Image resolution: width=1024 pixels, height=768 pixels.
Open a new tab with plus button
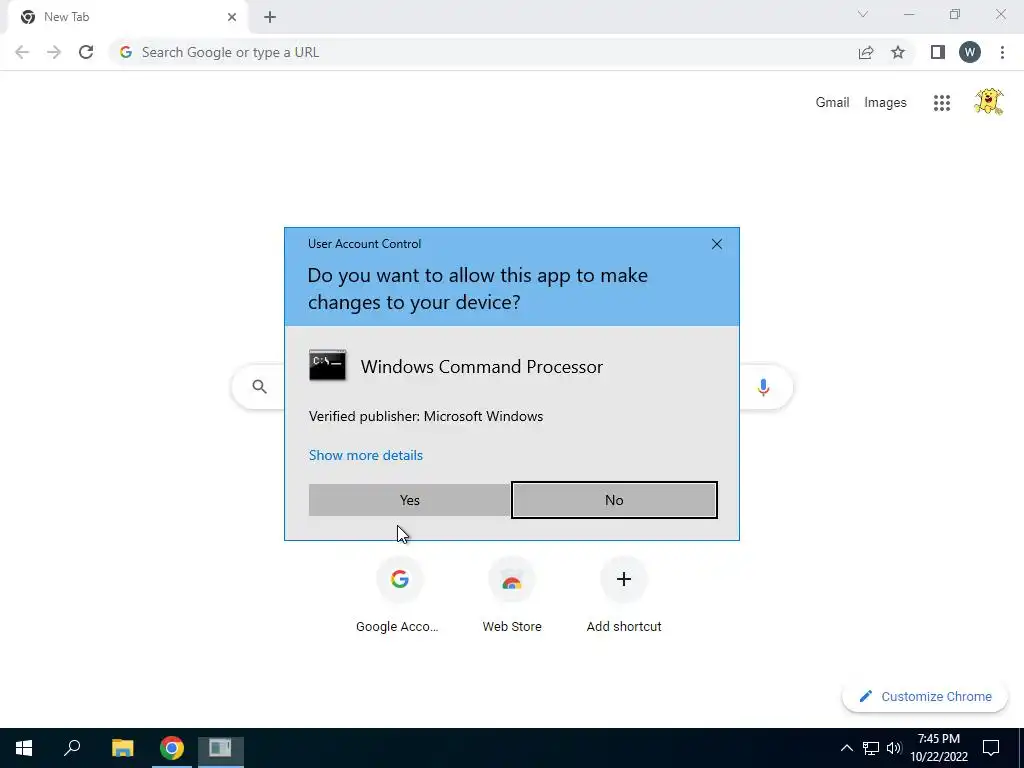(x=270, y=17)
